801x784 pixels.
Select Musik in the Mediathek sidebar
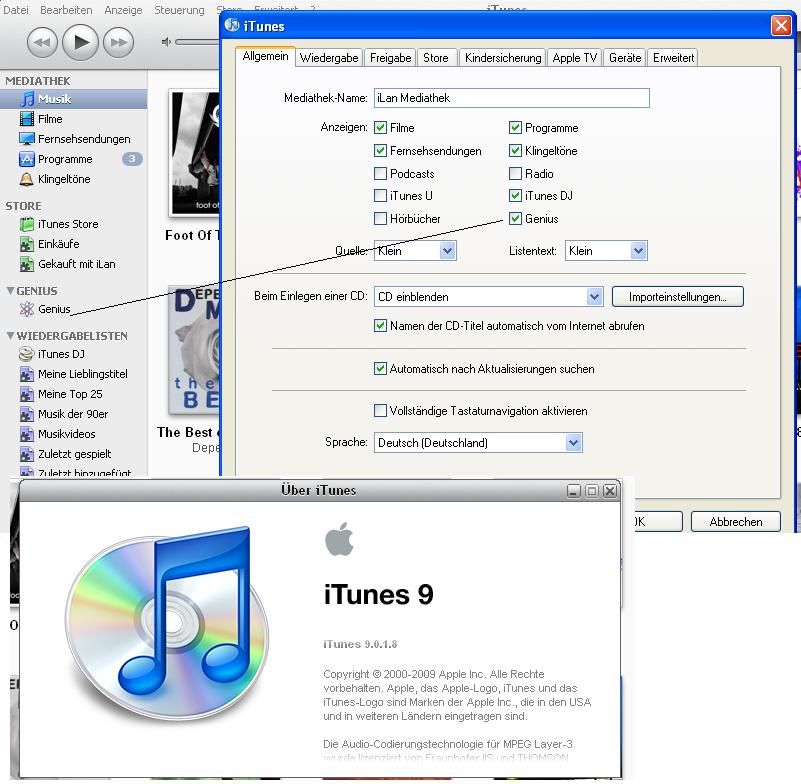74,99
